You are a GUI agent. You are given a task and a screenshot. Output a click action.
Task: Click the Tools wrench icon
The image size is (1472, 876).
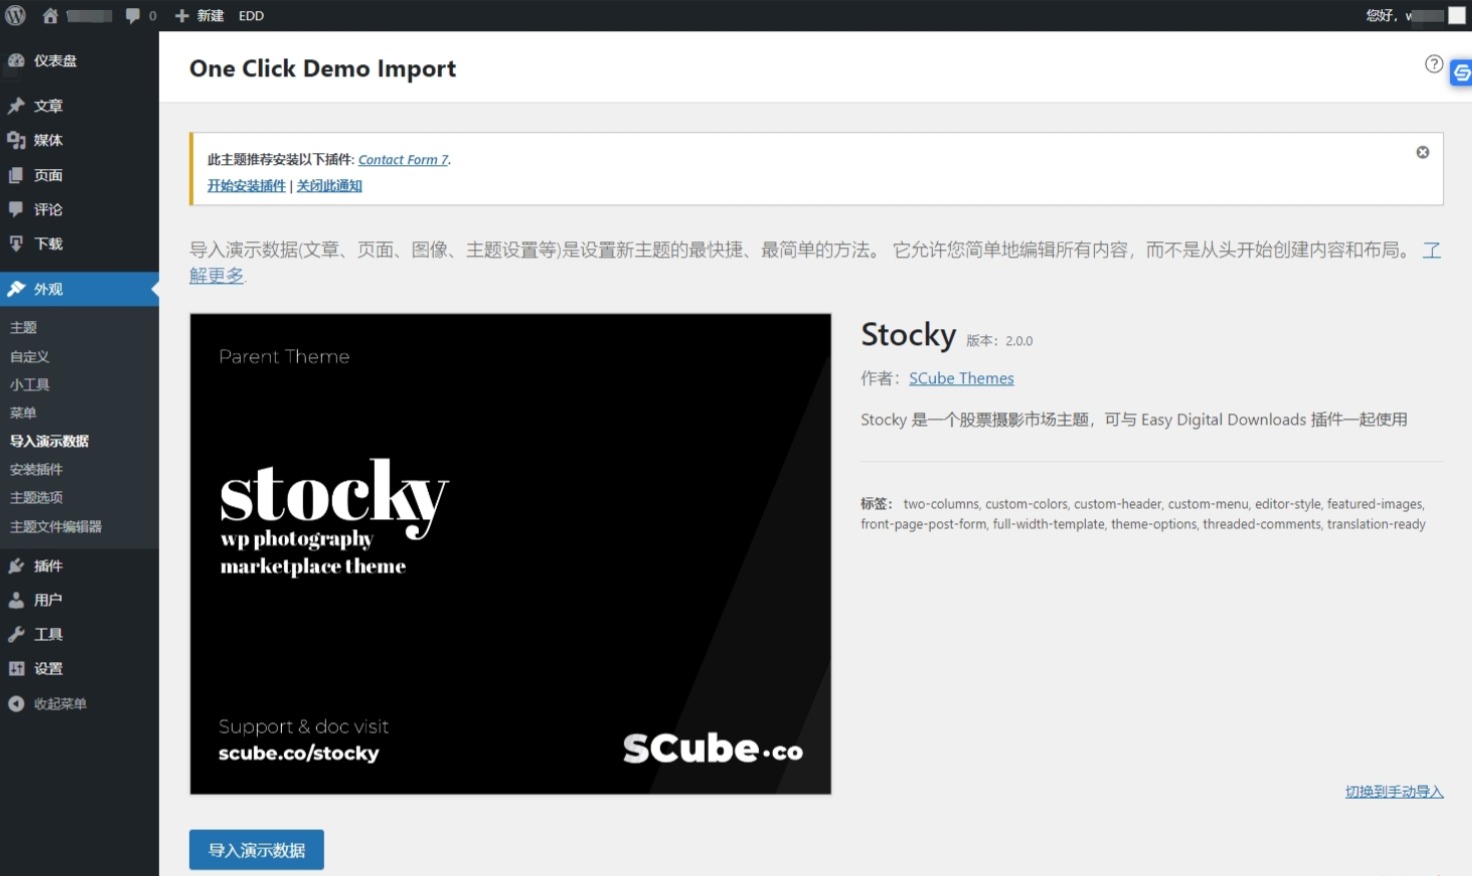(16, 634)
